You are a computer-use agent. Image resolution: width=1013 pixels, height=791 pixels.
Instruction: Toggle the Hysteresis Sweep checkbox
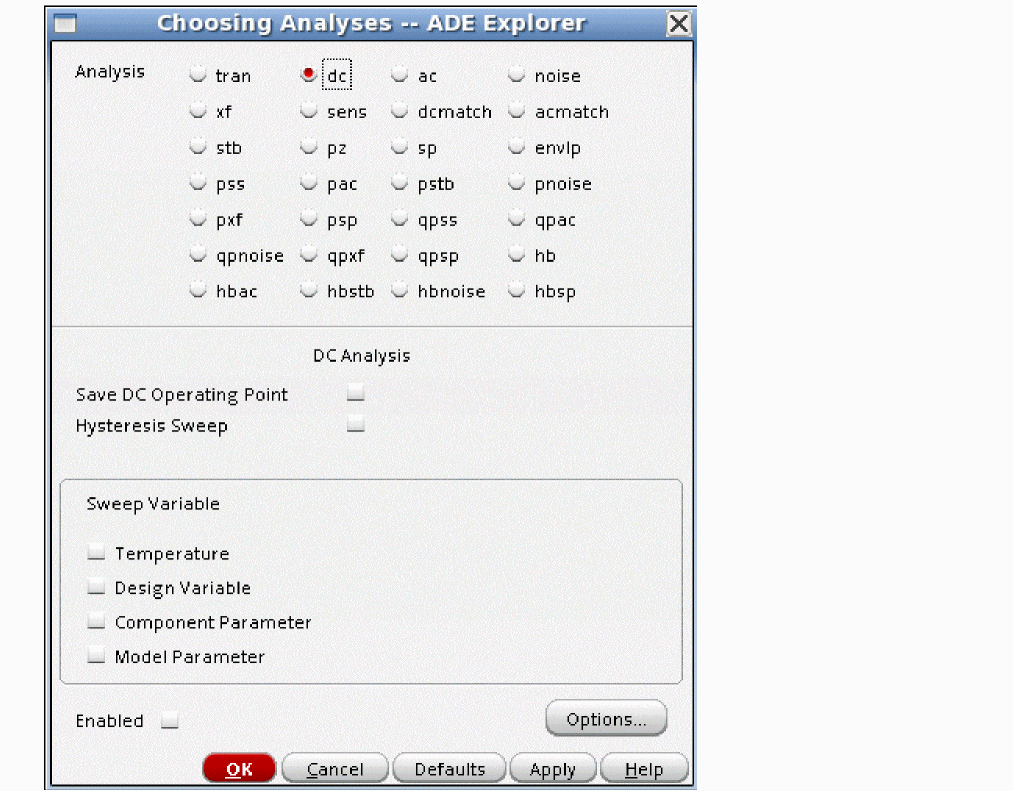[x=356, y=425]
